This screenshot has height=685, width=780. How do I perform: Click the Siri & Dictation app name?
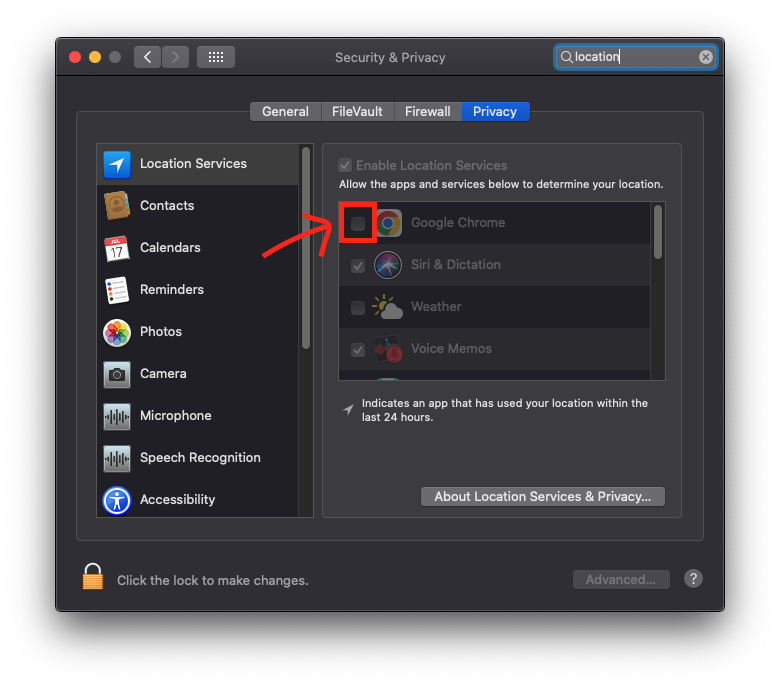click(x=456, y=265)
